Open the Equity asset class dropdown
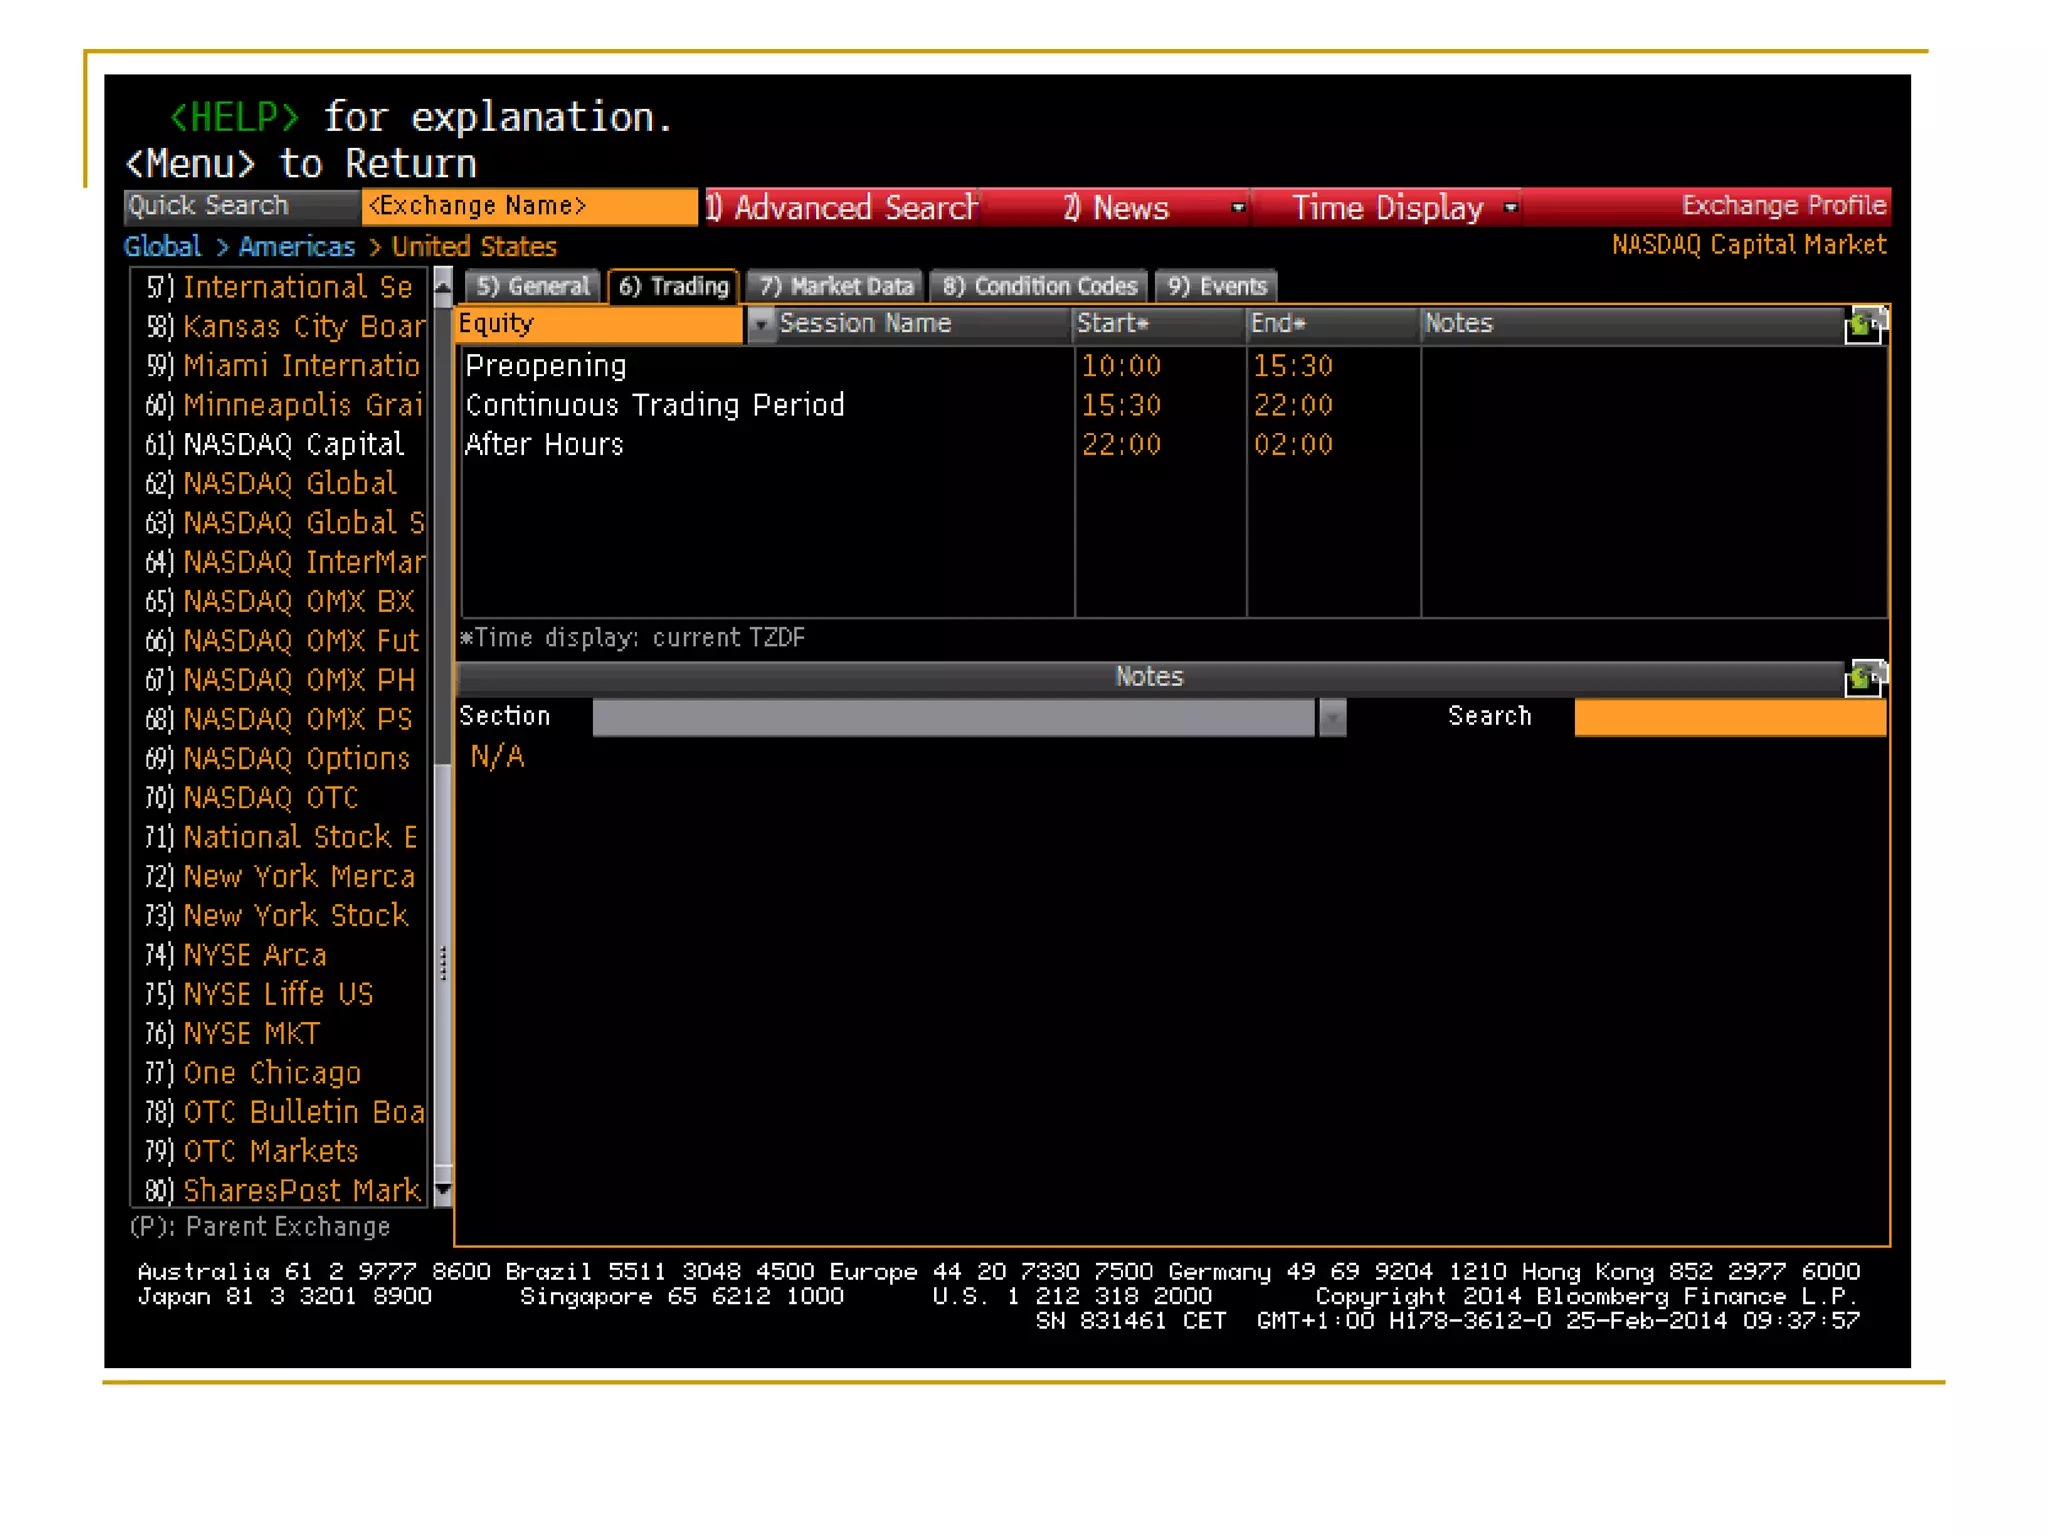 pos(760,324)
